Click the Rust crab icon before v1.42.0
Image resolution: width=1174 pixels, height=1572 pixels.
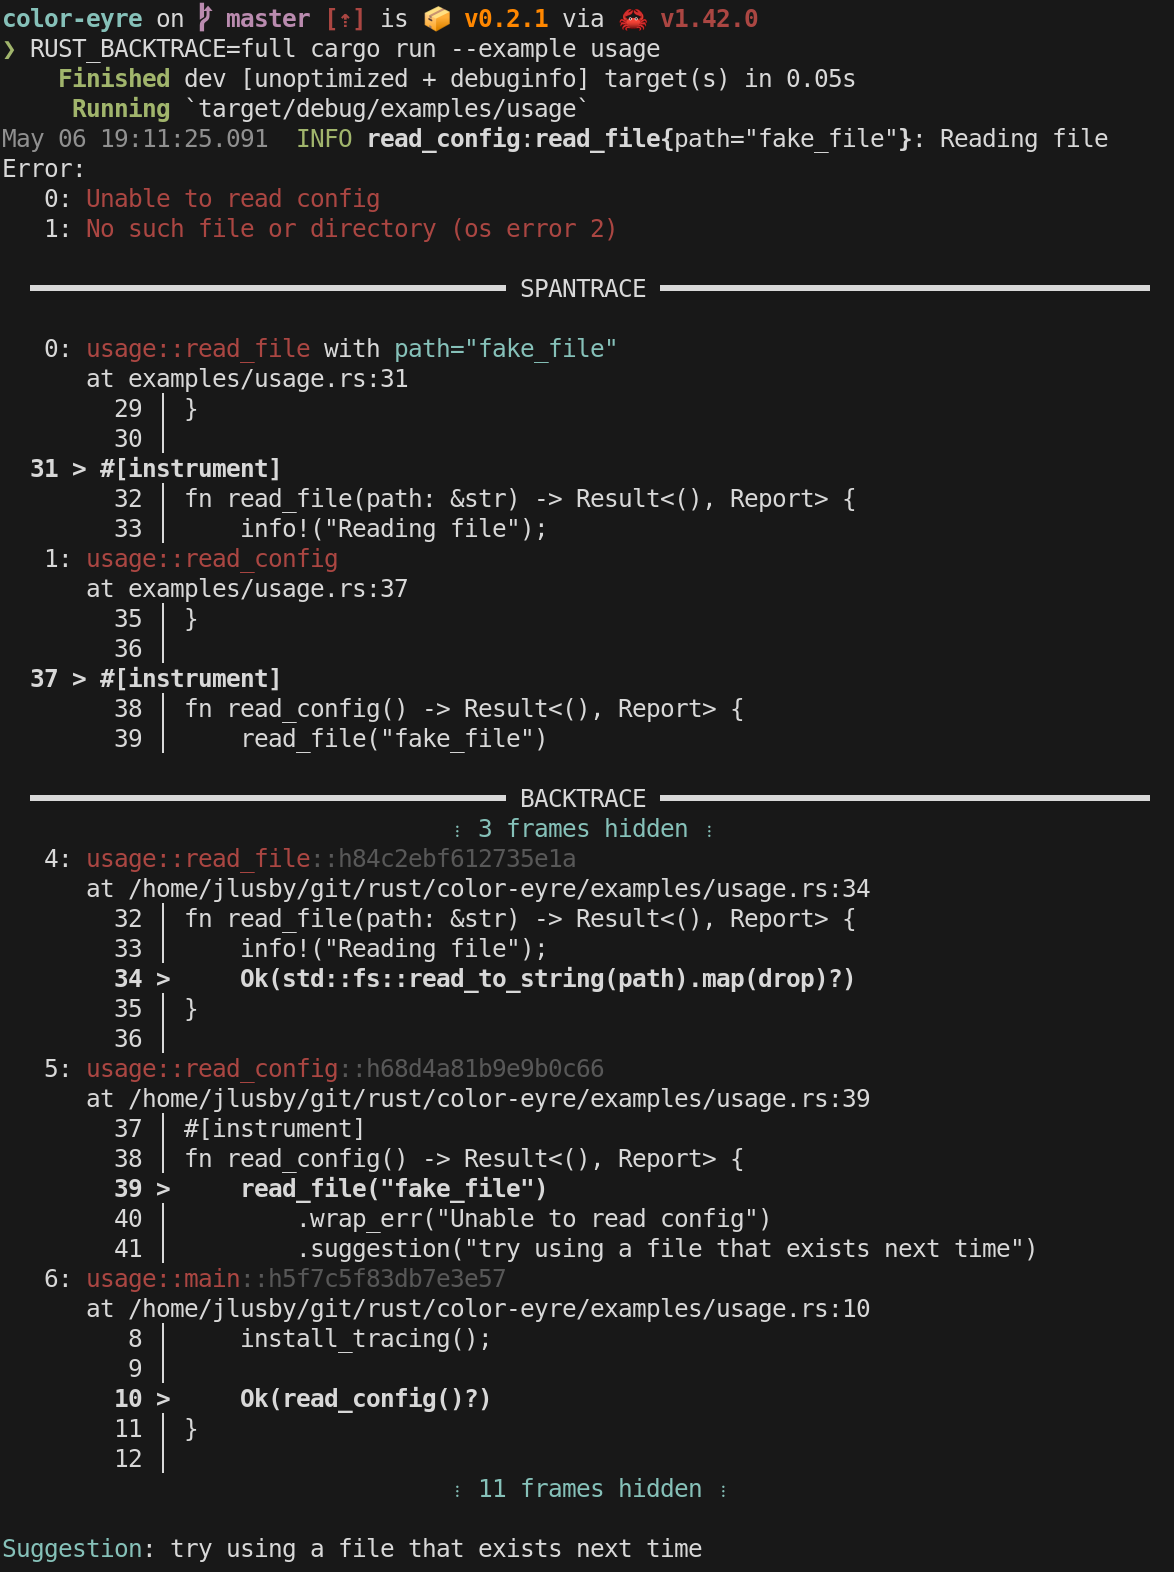(x=633, y=18)
